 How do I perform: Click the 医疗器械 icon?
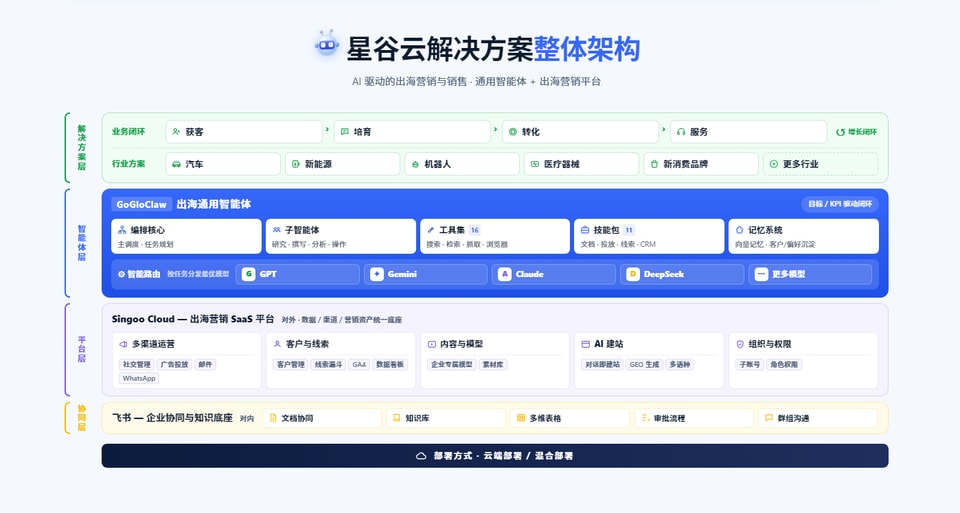click(x=534, y=164)
